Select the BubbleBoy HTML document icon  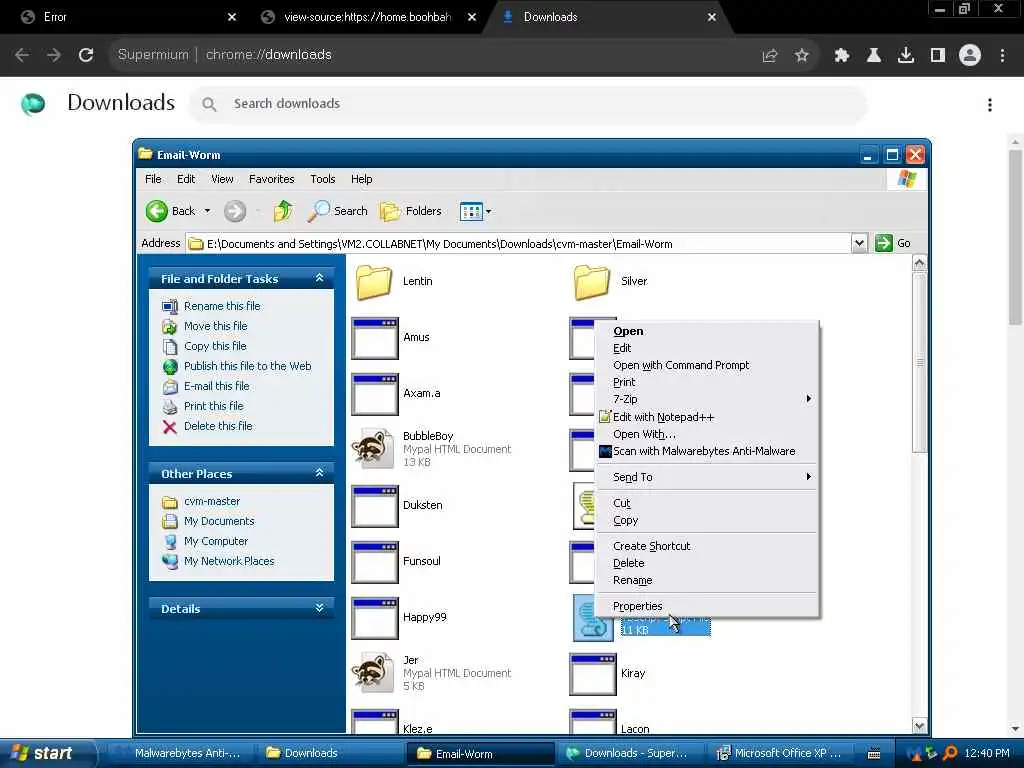click(373, 449)
